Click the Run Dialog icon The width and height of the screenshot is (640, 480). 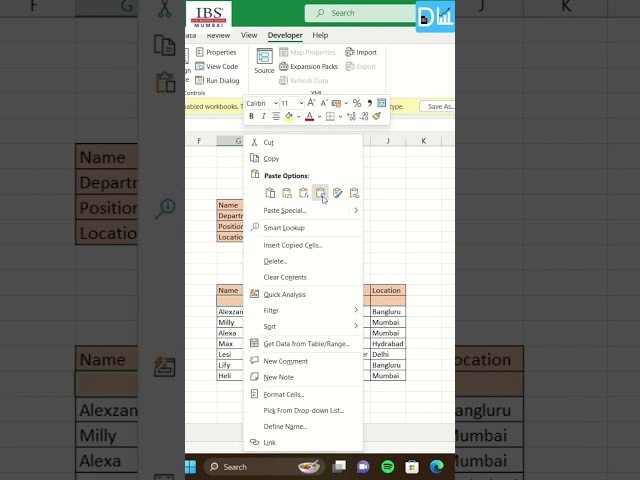coord(200,80)
